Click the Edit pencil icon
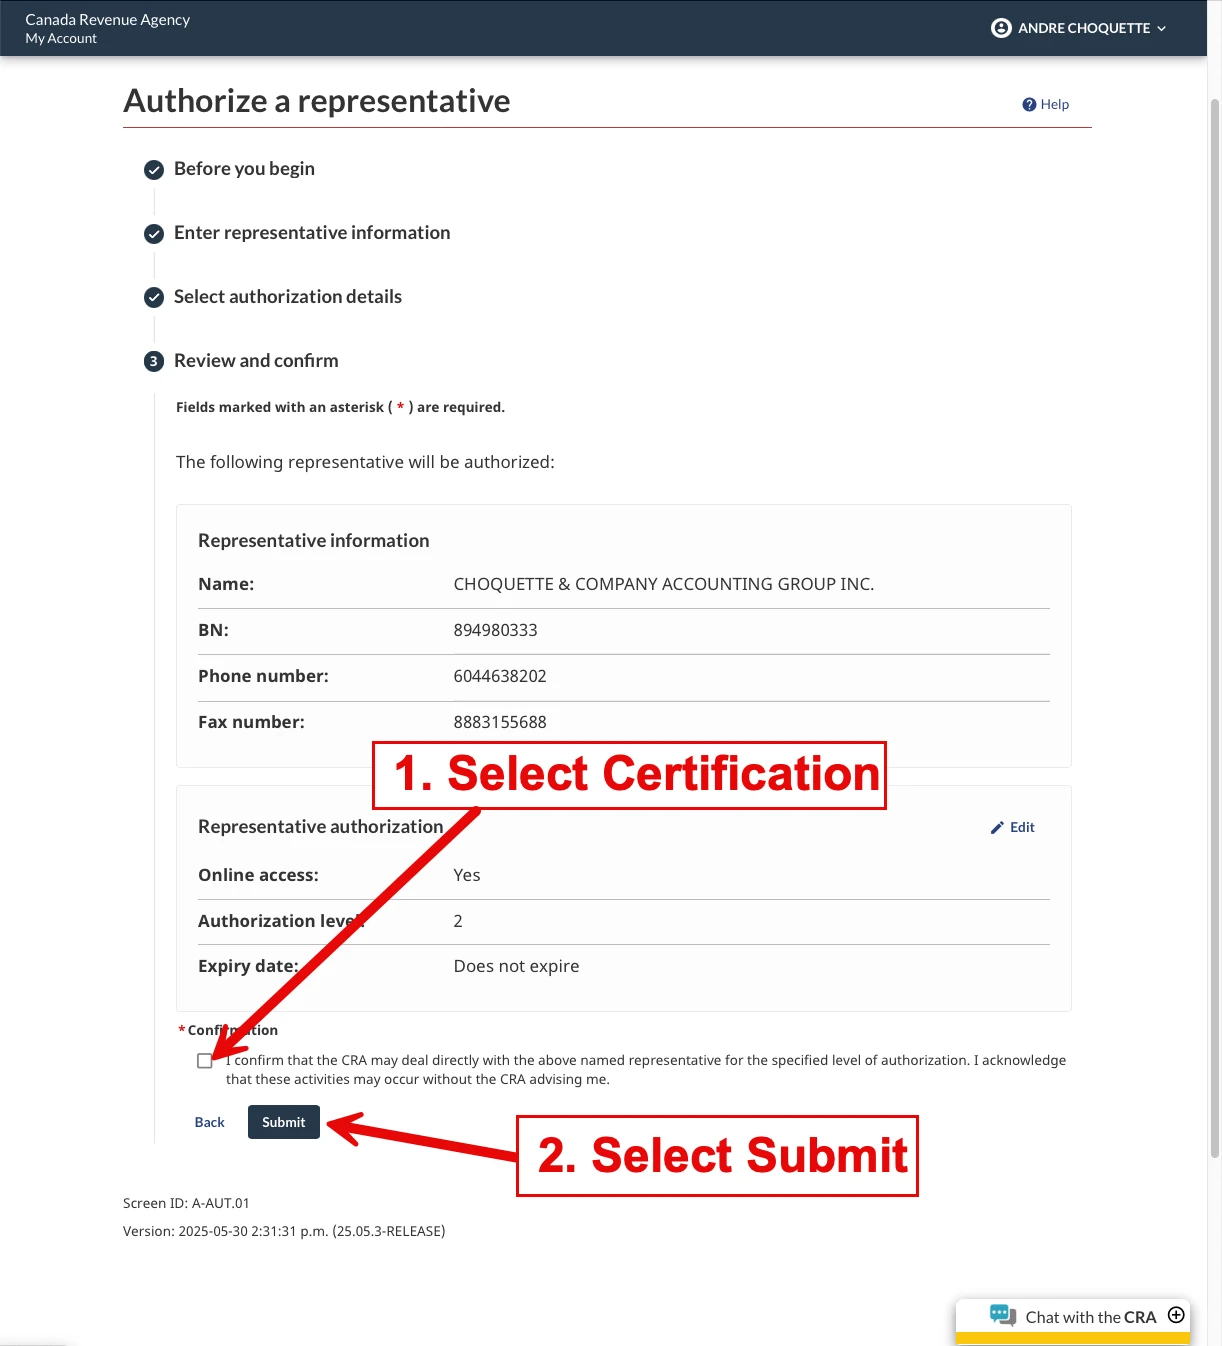 [x=997, y=828]
